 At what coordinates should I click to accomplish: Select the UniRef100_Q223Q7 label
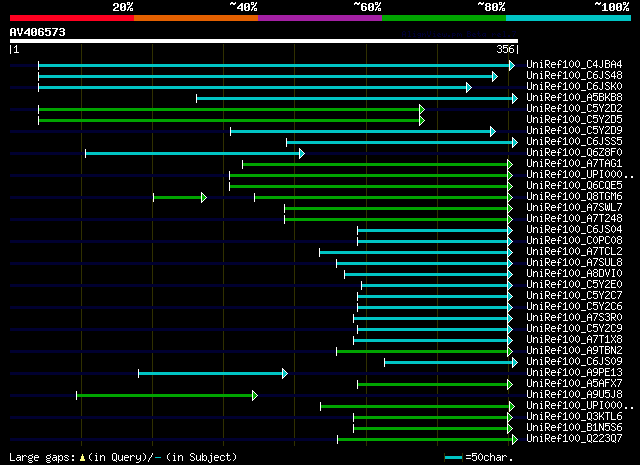[x=574, y=439]
